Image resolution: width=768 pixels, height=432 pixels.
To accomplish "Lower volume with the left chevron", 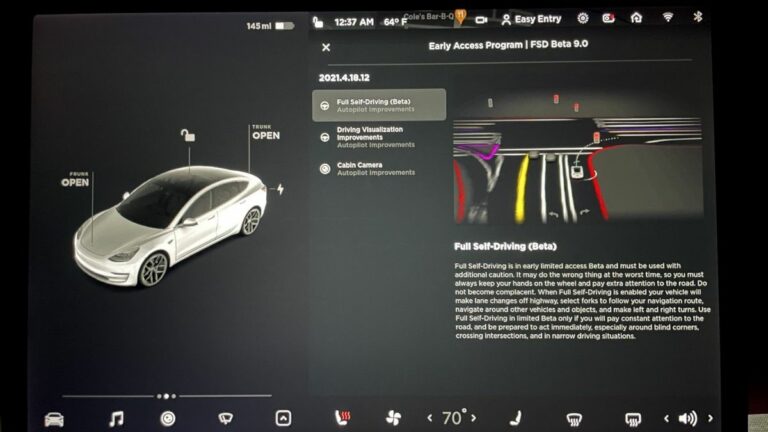I will [666, 418].
